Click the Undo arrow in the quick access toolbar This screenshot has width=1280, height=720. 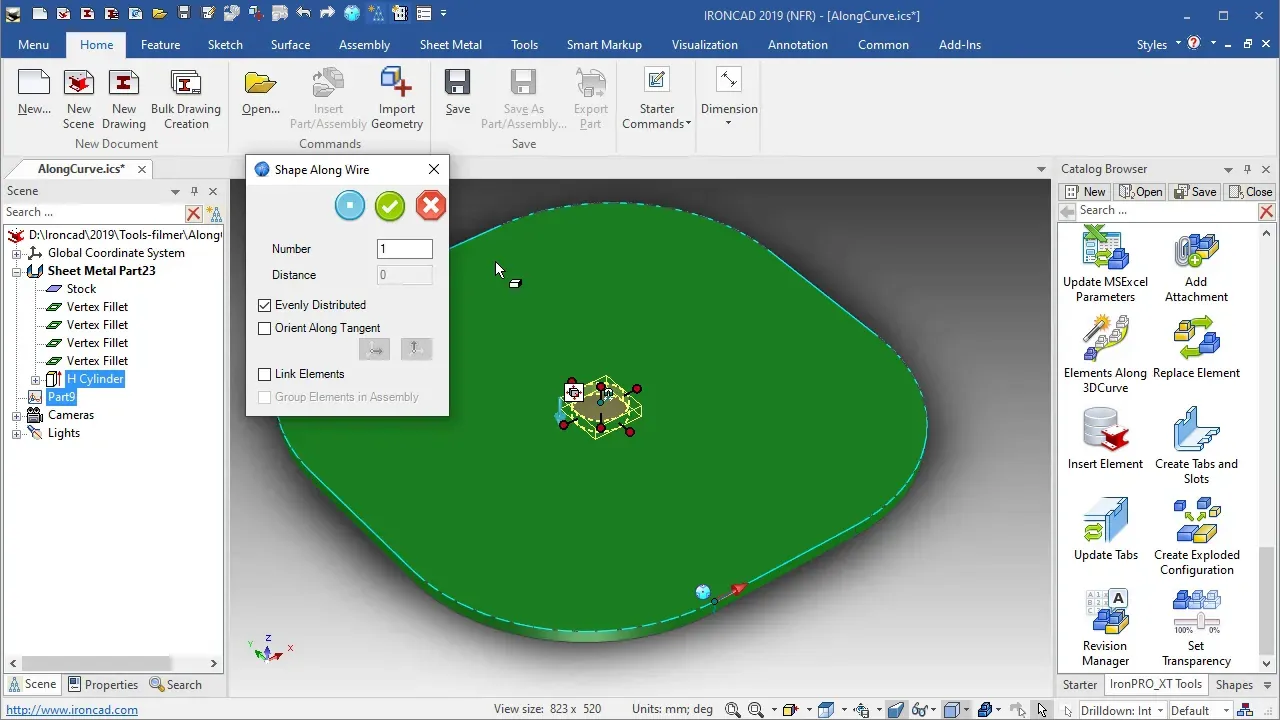[304, 14]
